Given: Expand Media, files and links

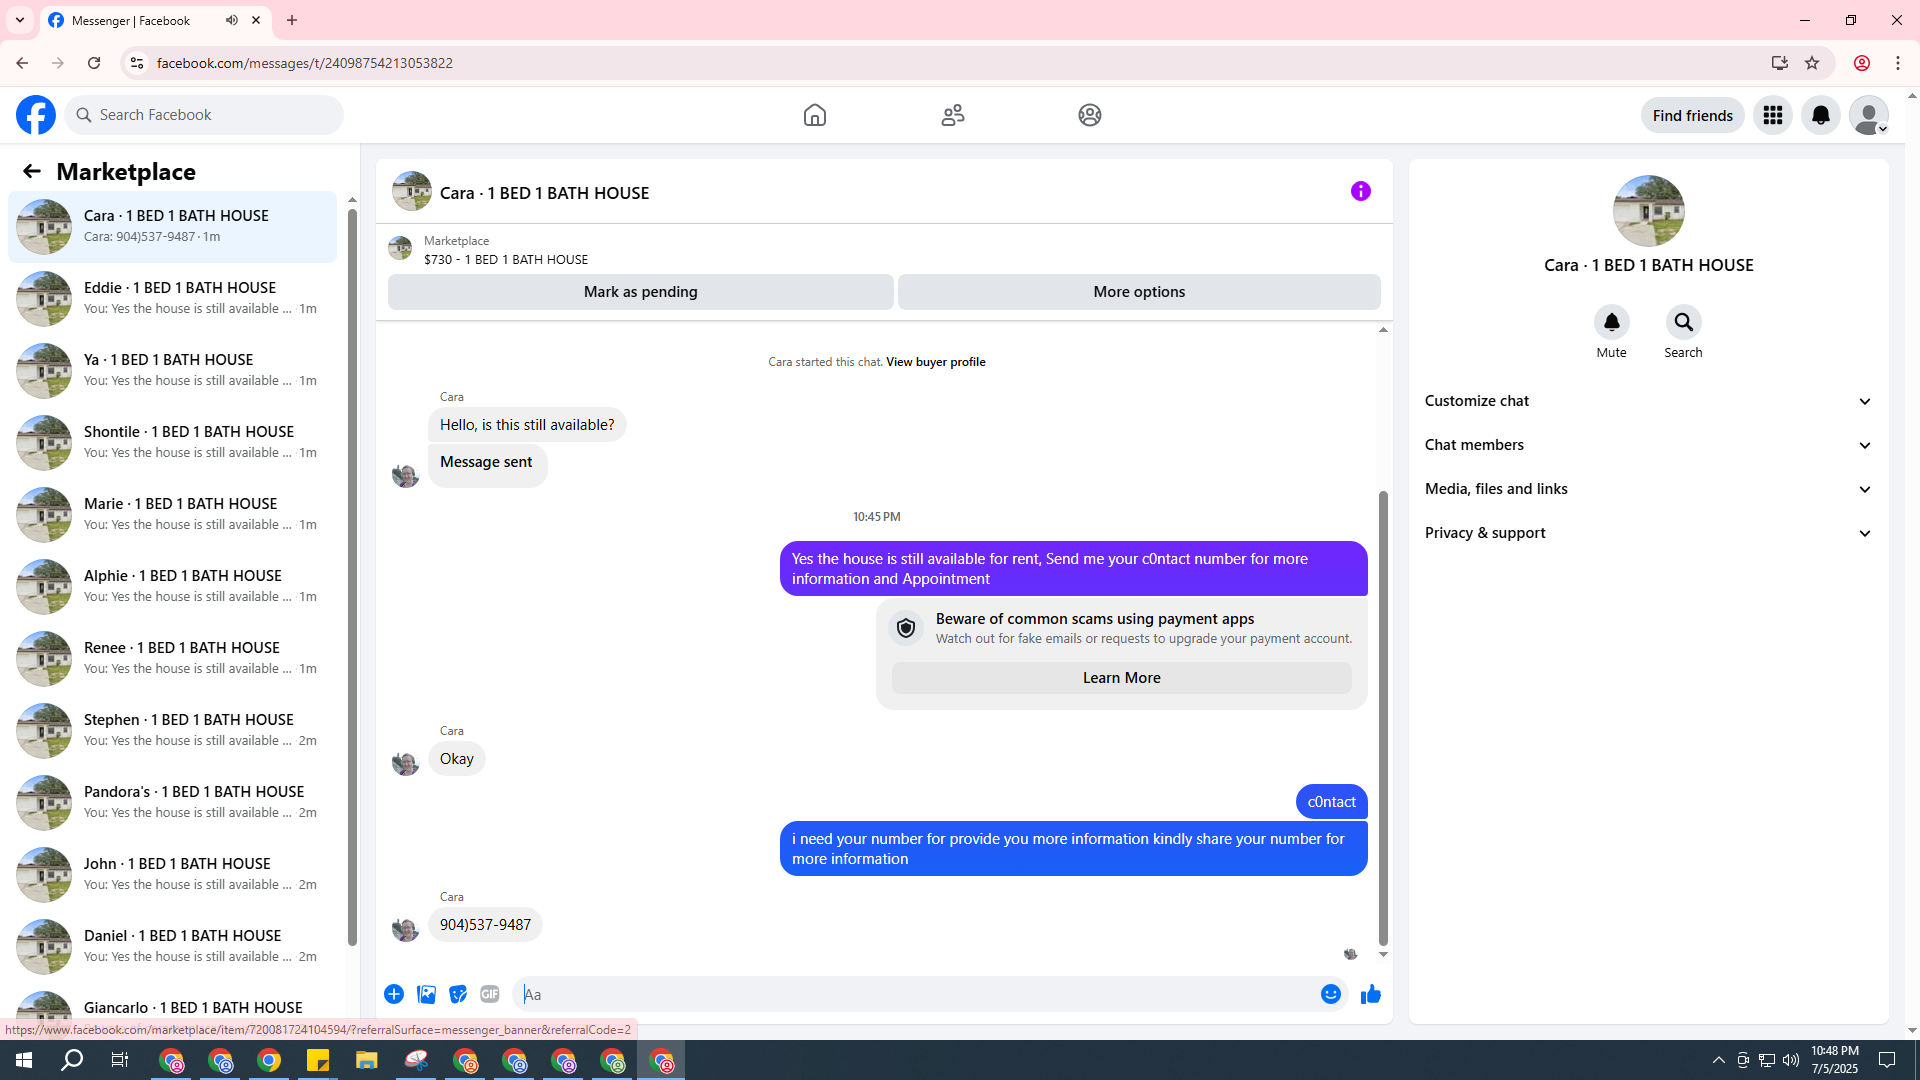Looking at the screenshot, I should point(1647,489).
